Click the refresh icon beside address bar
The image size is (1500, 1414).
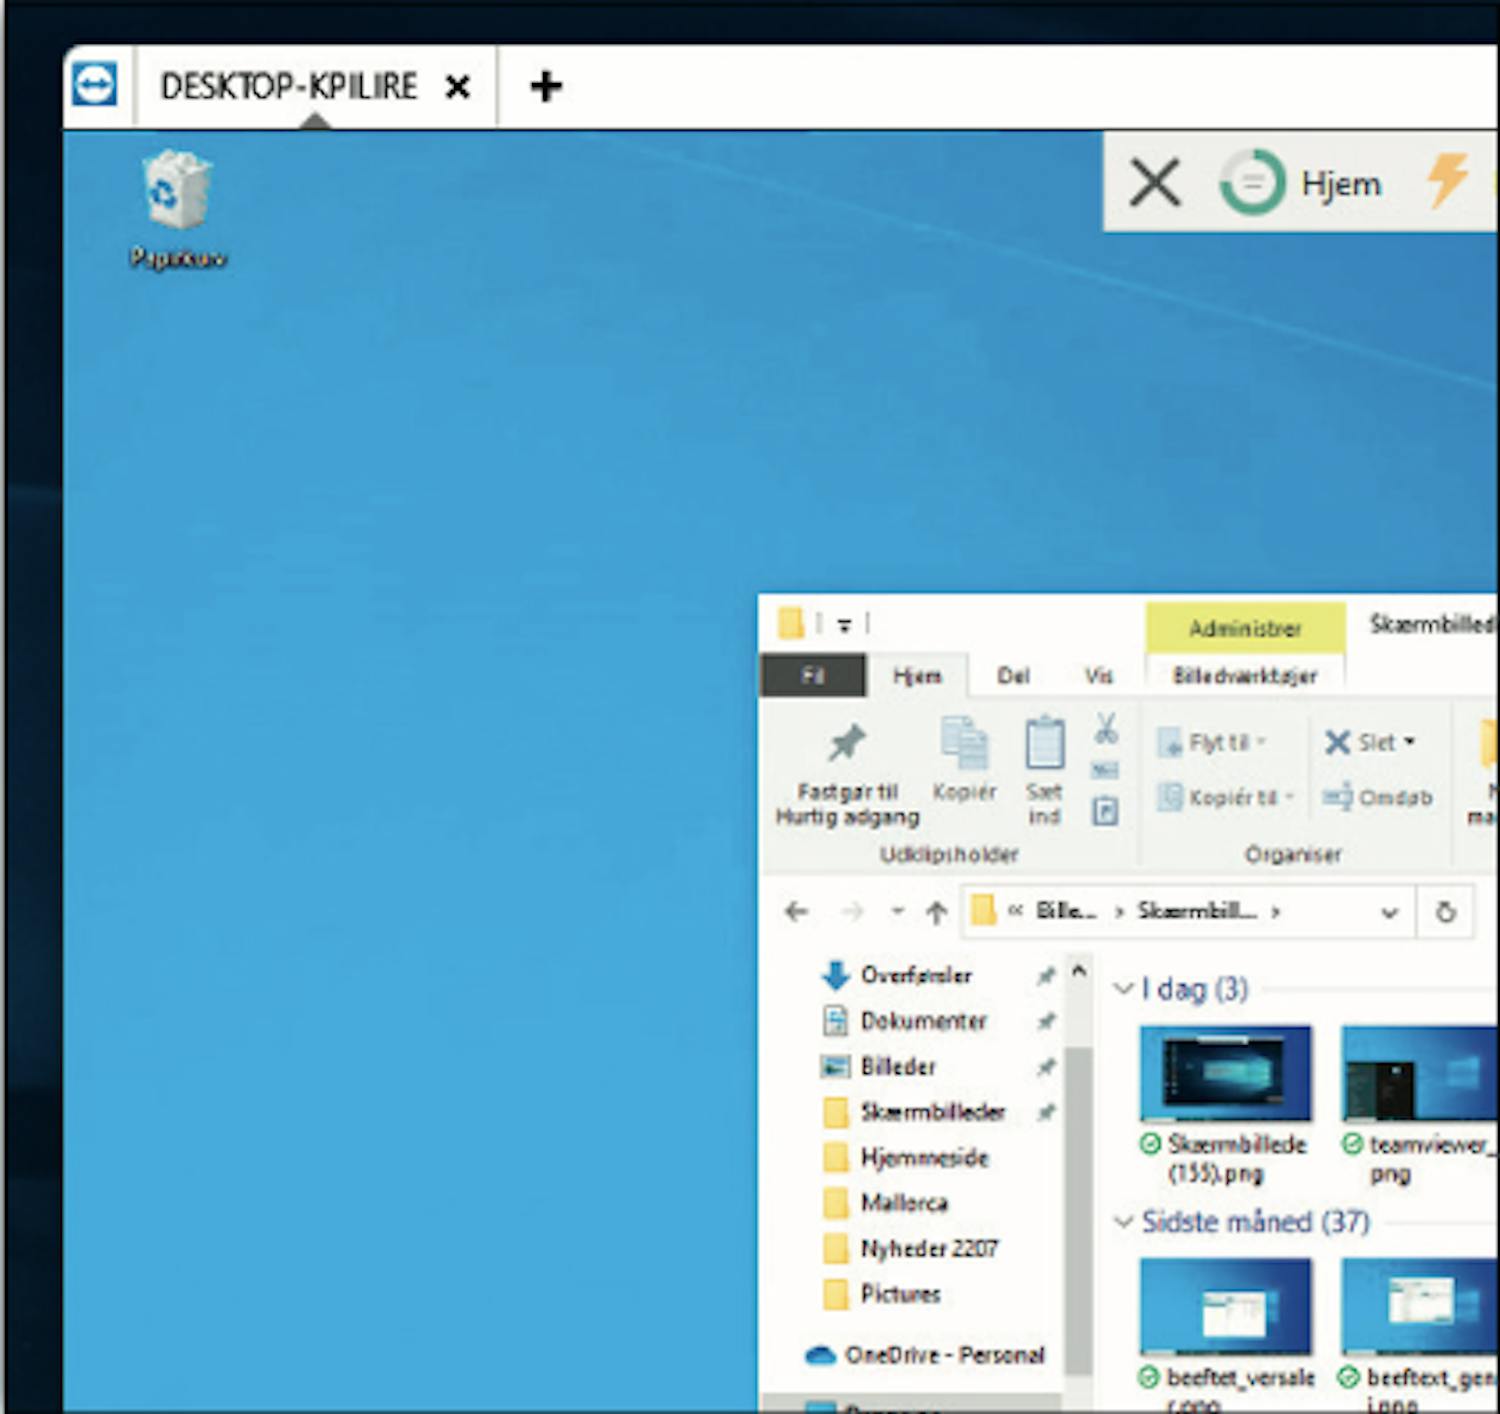pyautogui.click(x=1445, y=912)
